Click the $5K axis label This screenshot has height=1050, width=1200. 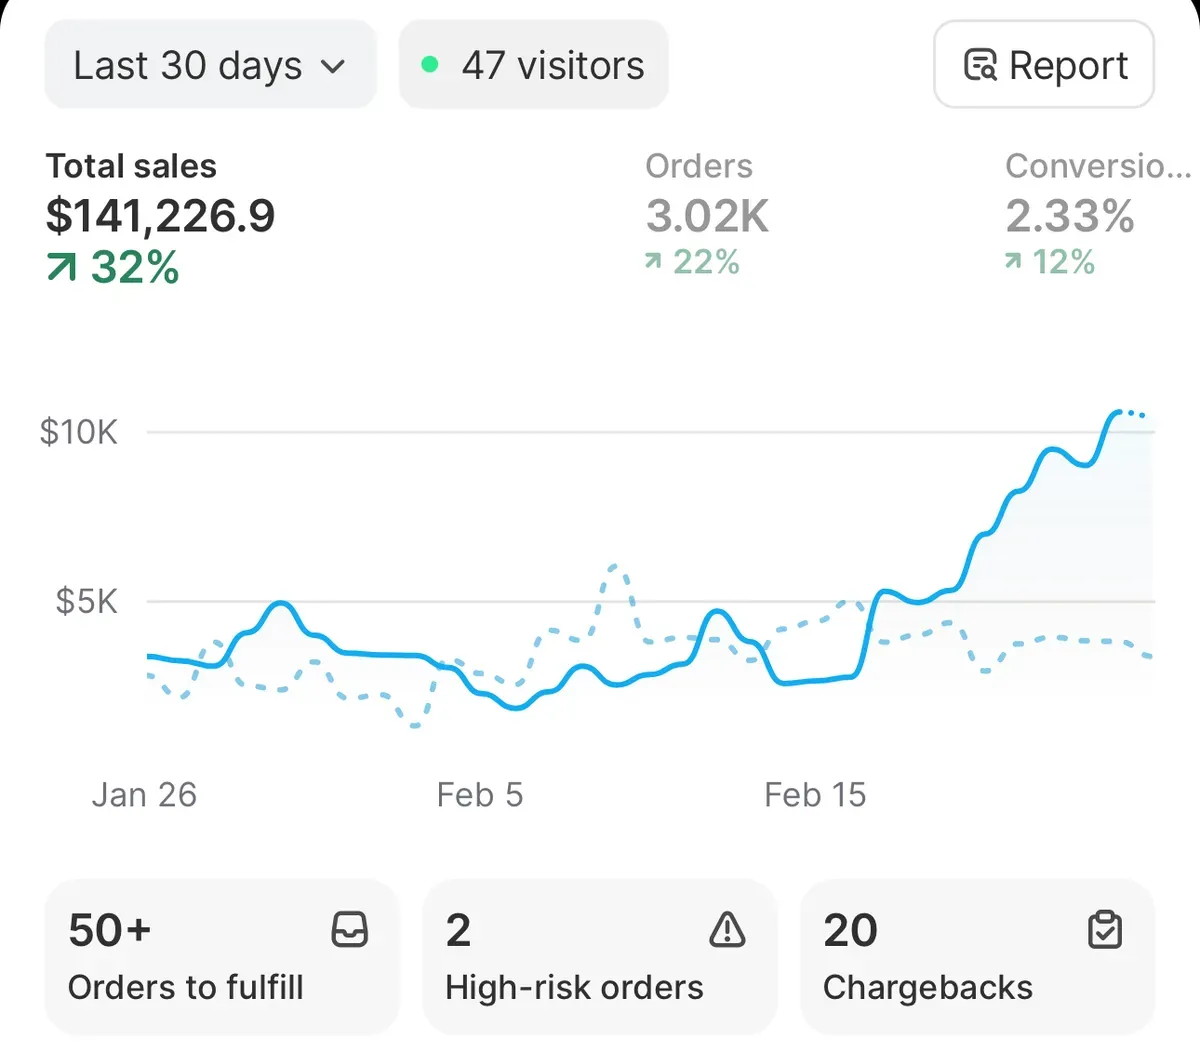(x=86, y=601)
